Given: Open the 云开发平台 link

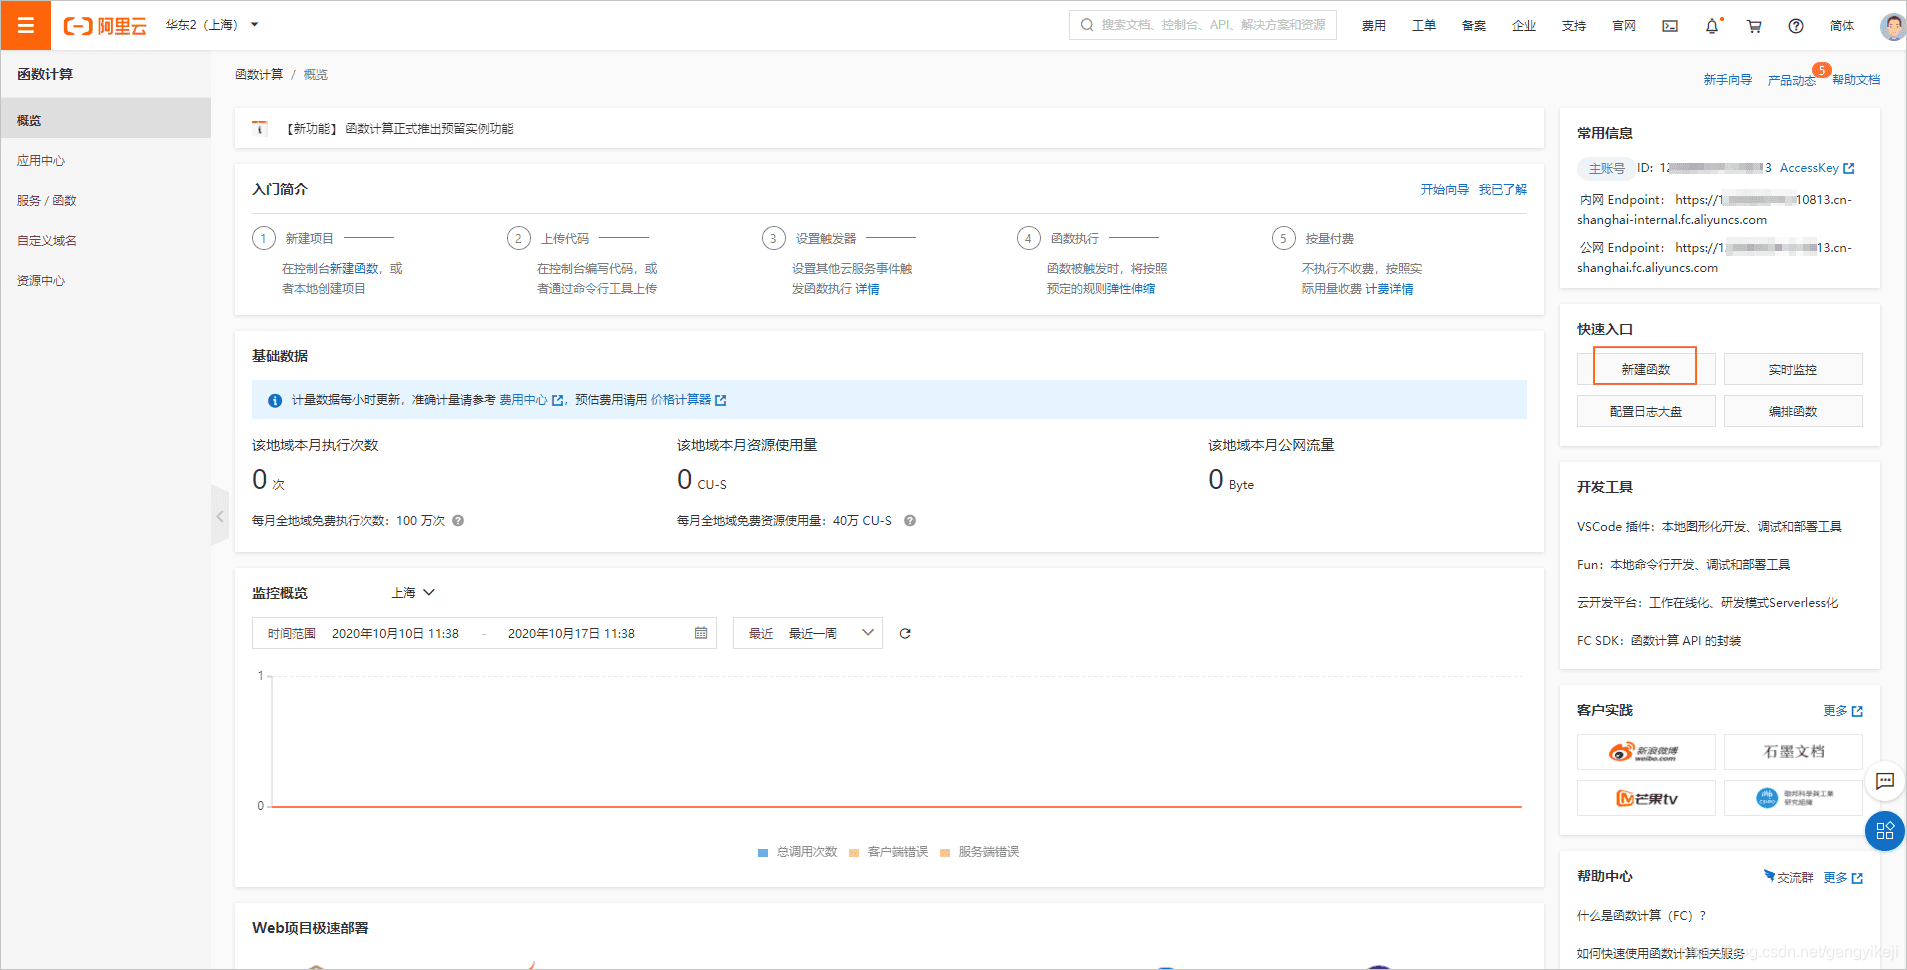Looking at the screenshot, I should (x=1708, y=603).
